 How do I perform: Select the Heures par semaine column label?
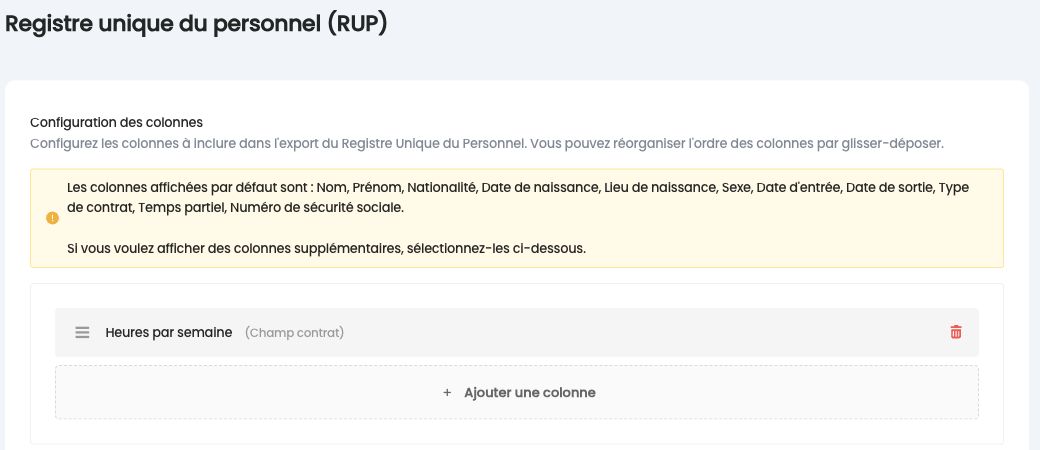pos(168,333)
